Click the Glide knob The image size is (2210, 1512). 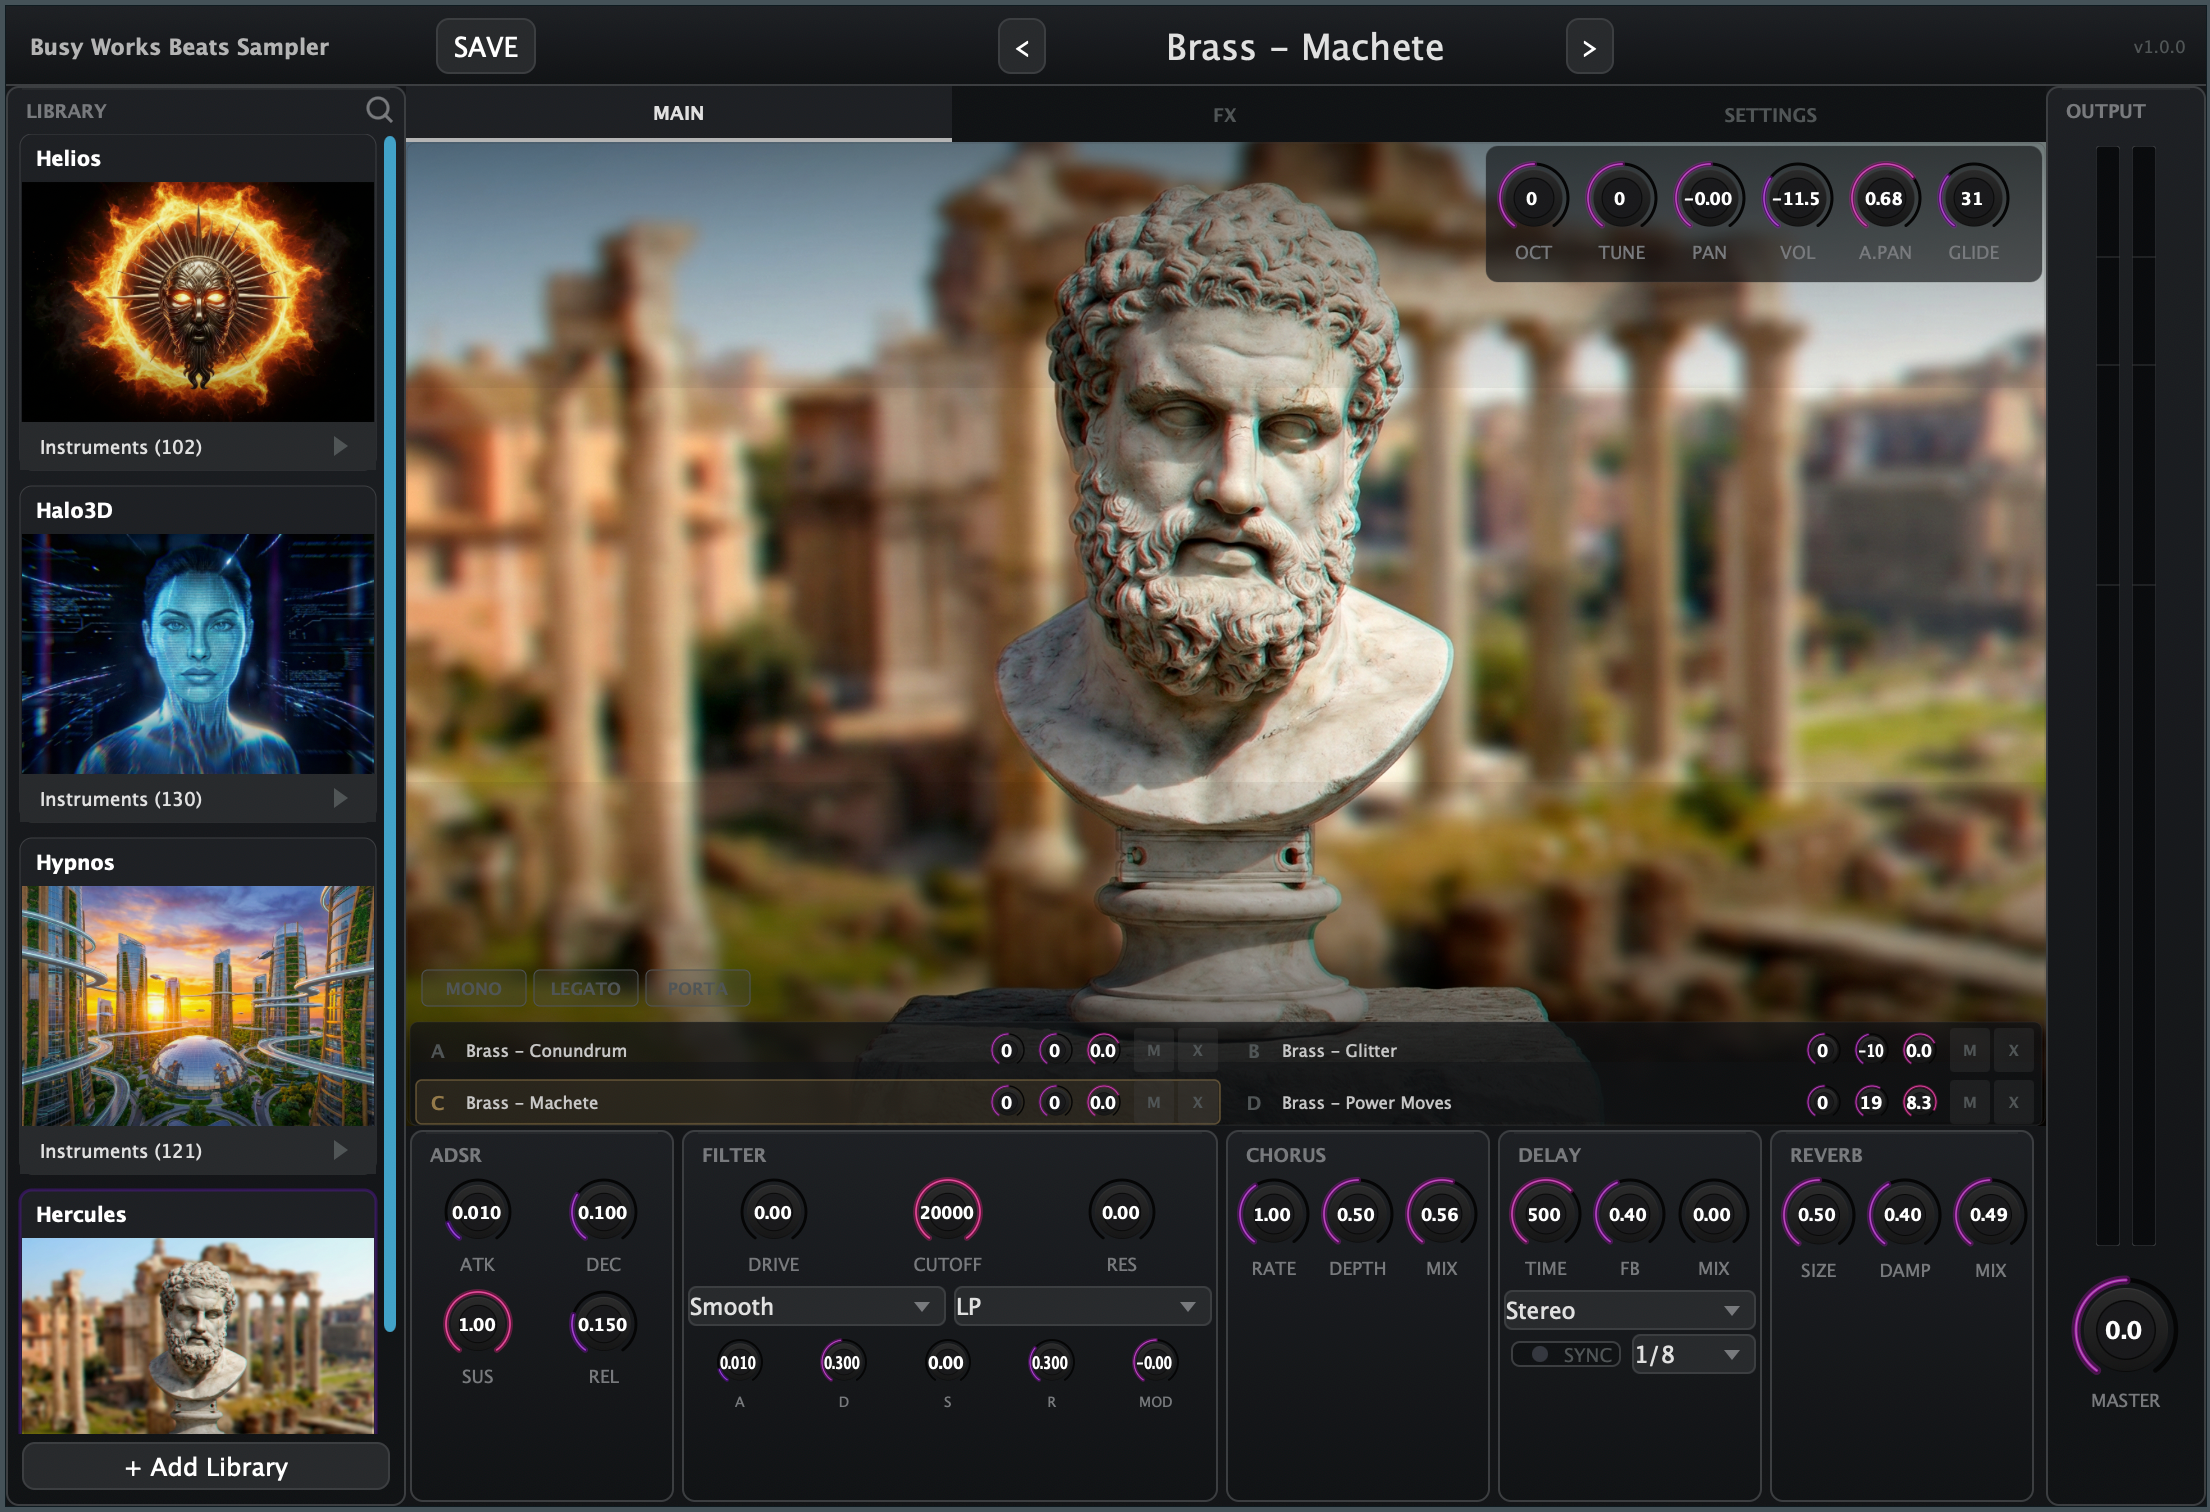click(x=1971, y=198)
